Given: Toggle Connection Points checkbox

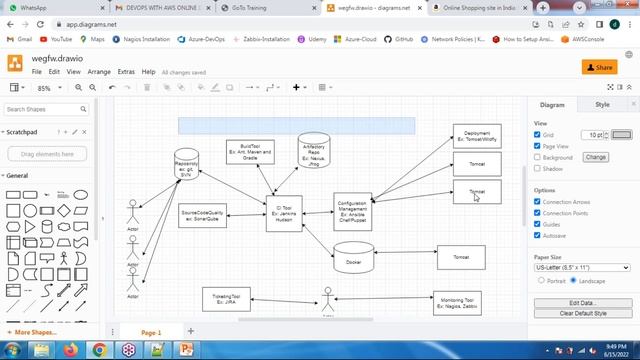Looking at the screenshot, I should [537, 213].
